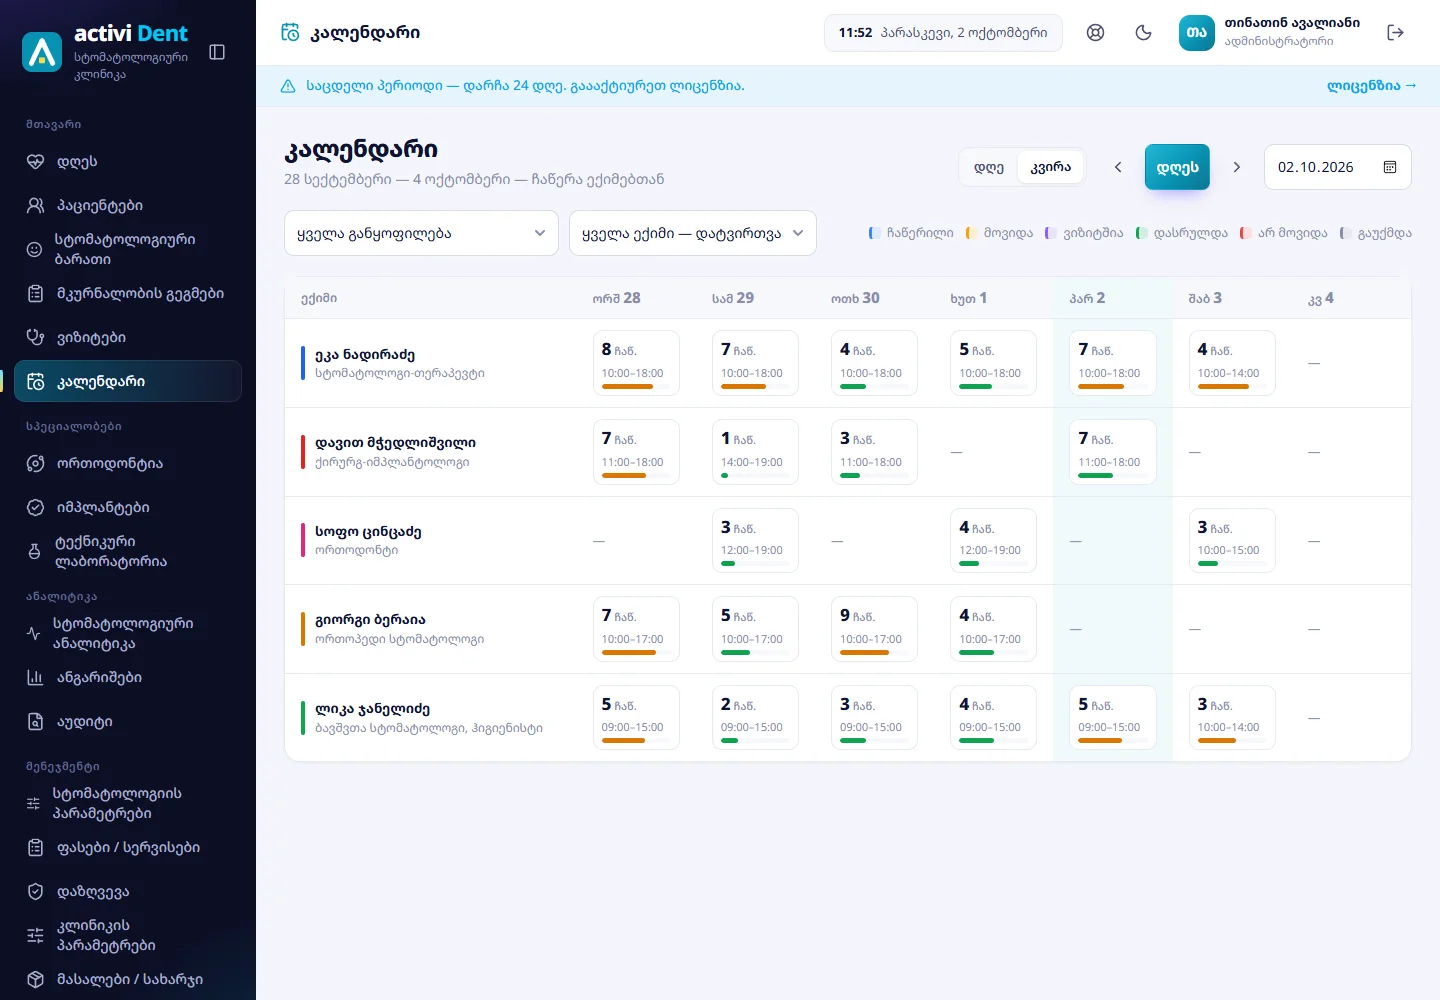Select კალენდარი sidebar item
Viewport: 1440px width, 1000px height.
[x=128, y=381]
